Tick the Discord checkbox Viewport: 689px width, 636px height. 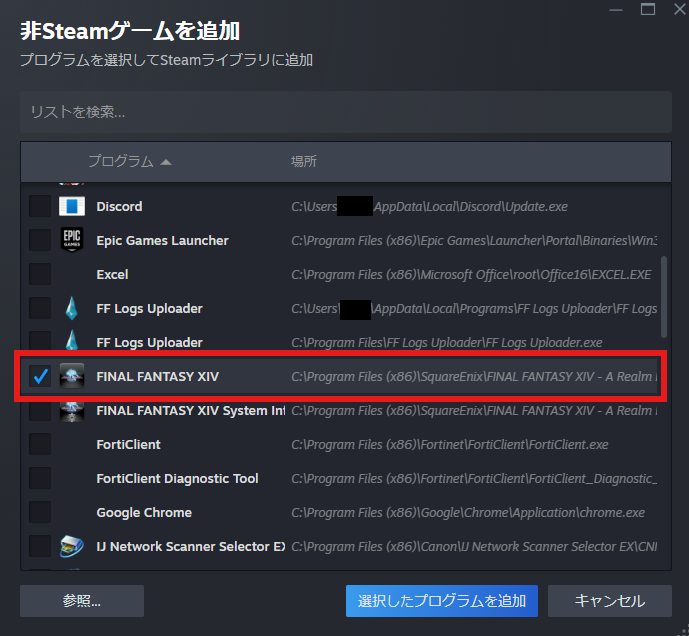[40, 206]
